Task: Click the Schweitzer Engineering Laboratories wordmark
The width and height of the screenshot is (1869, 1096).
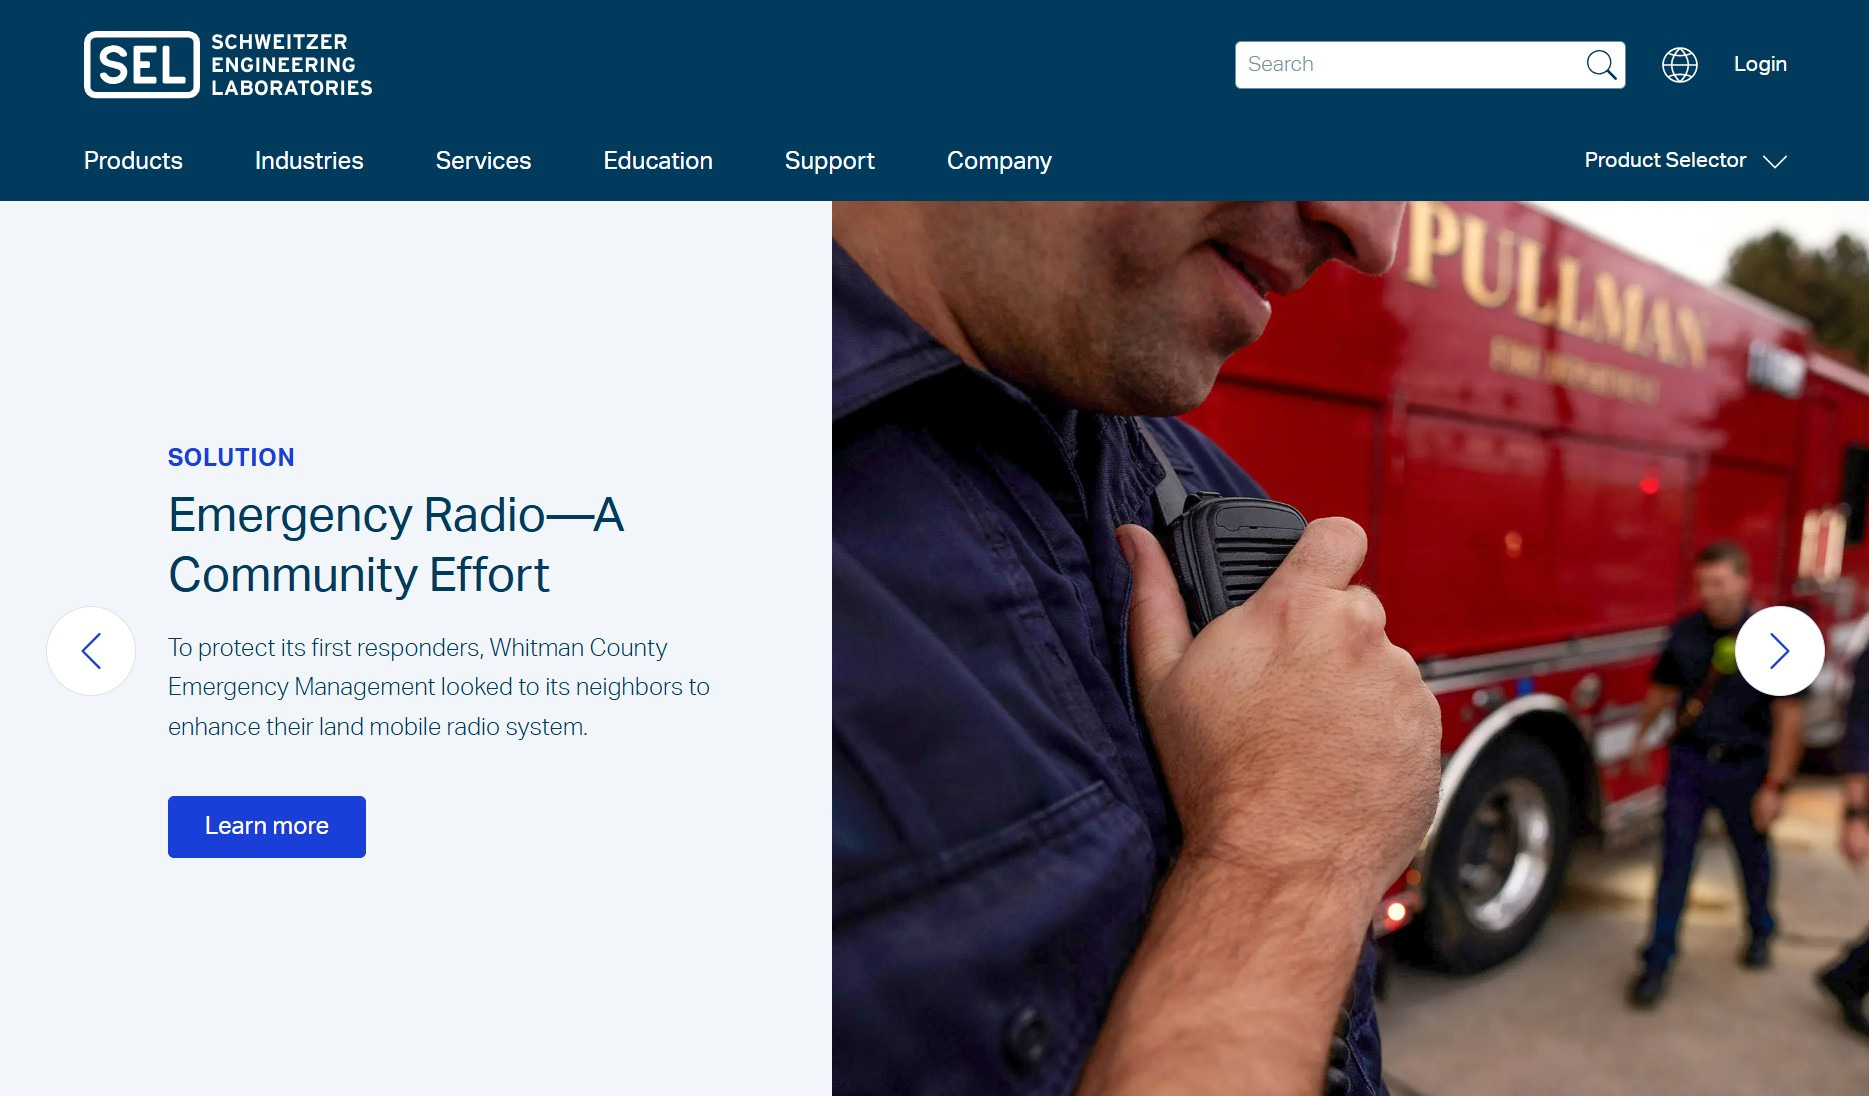Action: 291,65
